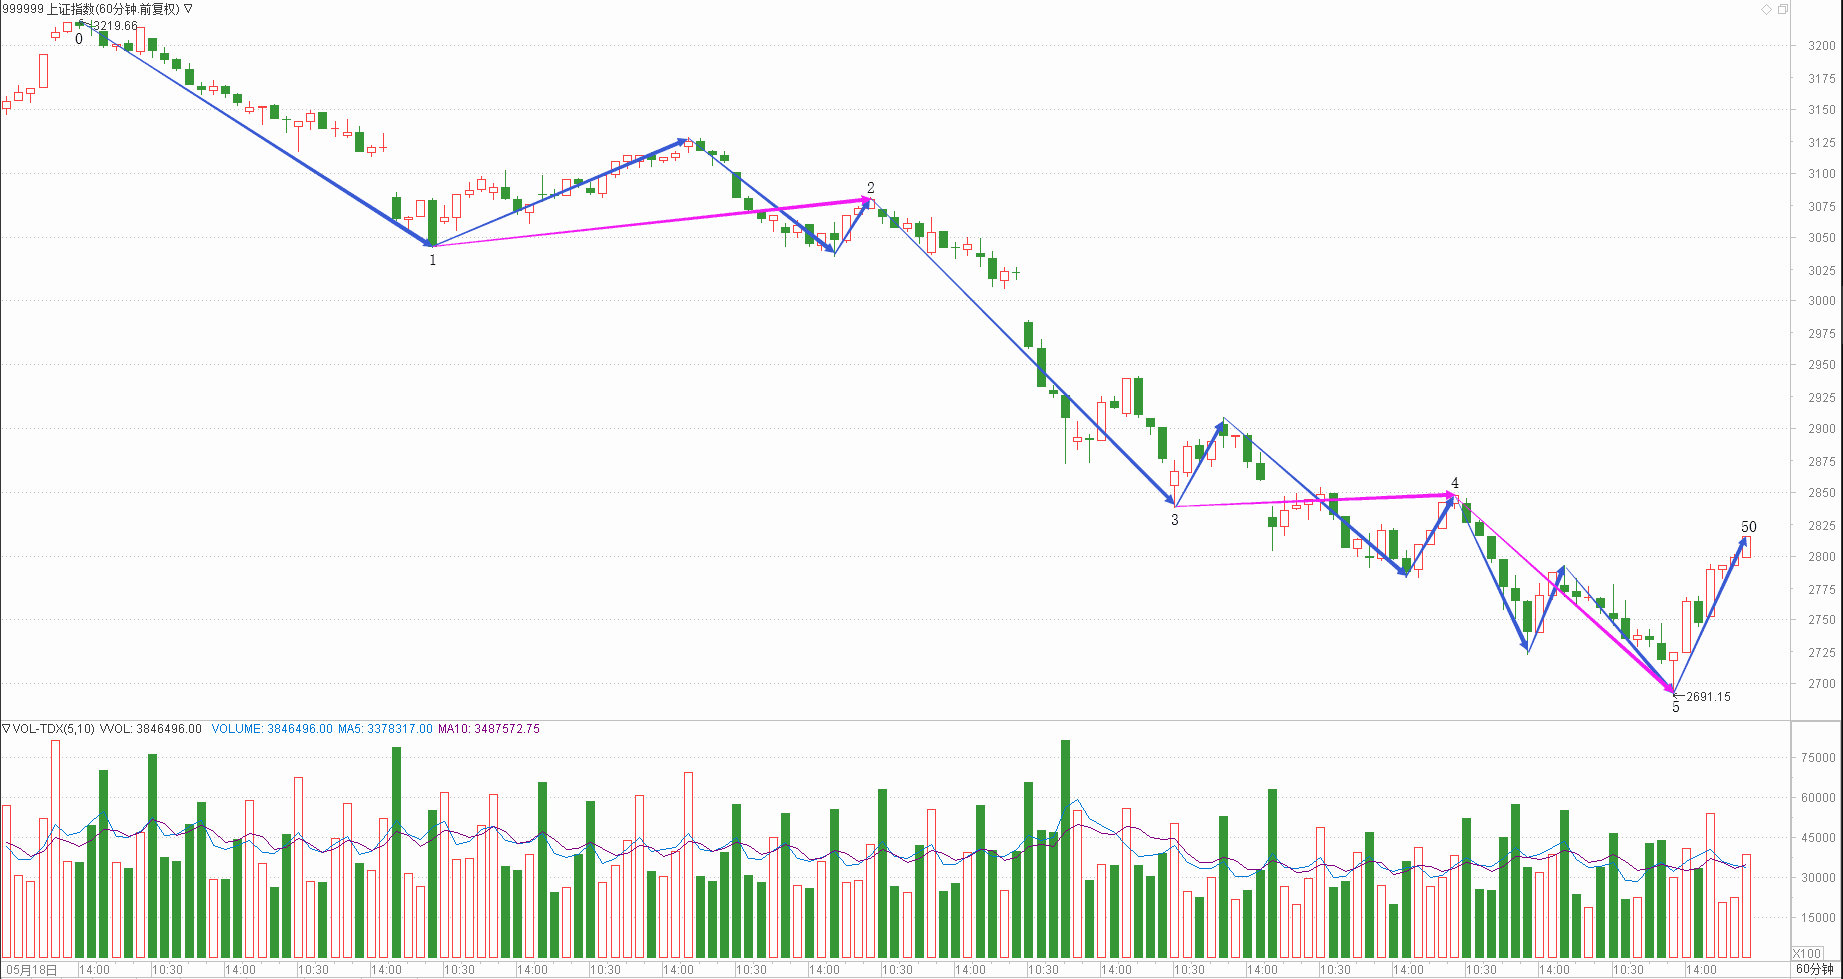Click wave label 1 at first low

pyautogui.click(x=433, y=260)
